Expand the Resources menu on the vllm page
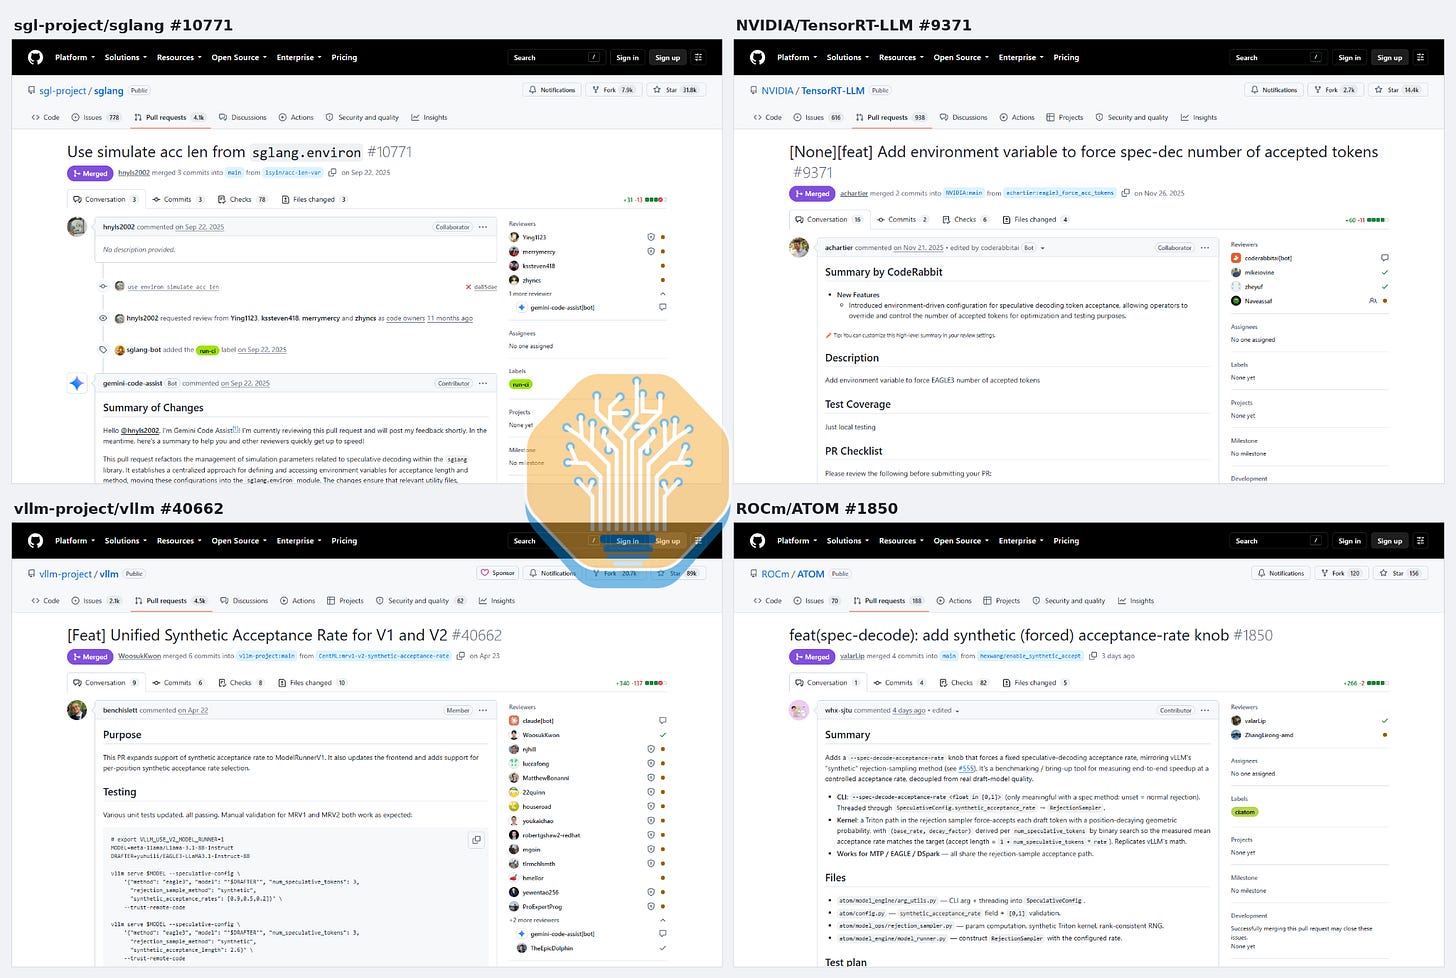This screenshot has width=1456, height=978. [178, 541]
